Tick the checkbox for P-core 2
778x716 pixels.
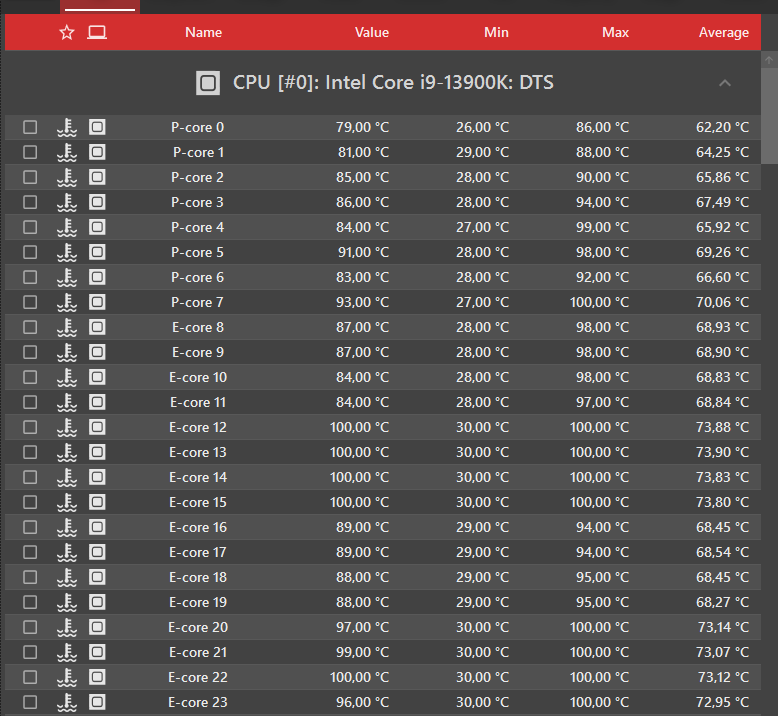point(30,177)
